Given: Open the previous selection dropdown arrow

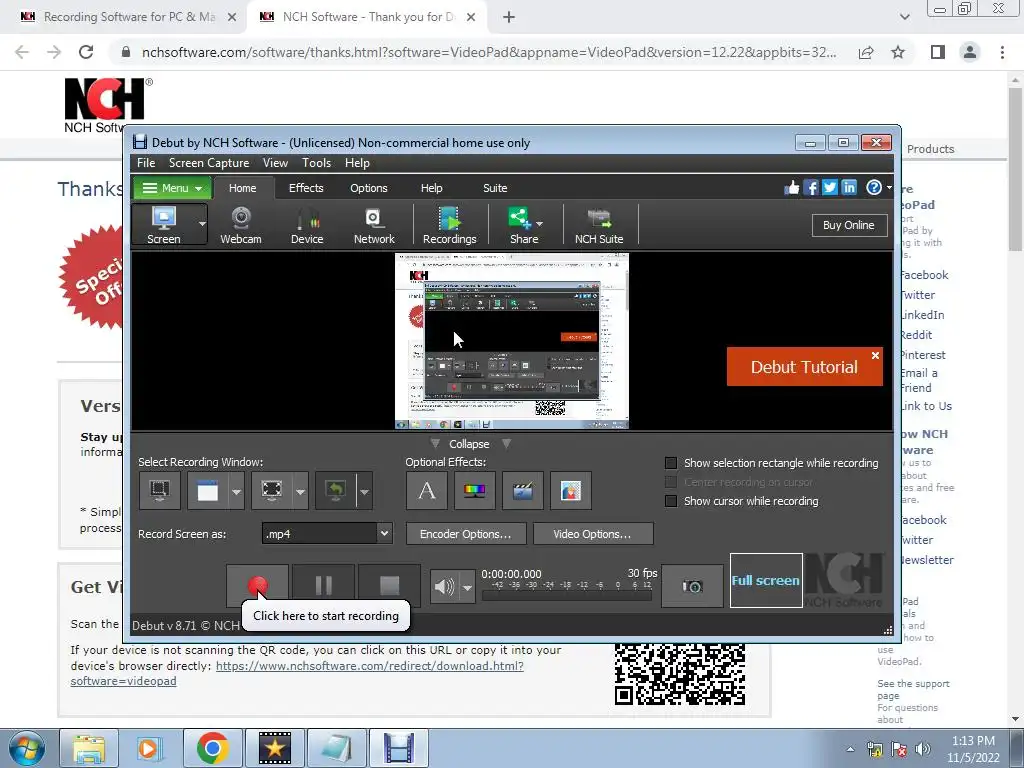Looking at the screenshot, I should [364, 491].
